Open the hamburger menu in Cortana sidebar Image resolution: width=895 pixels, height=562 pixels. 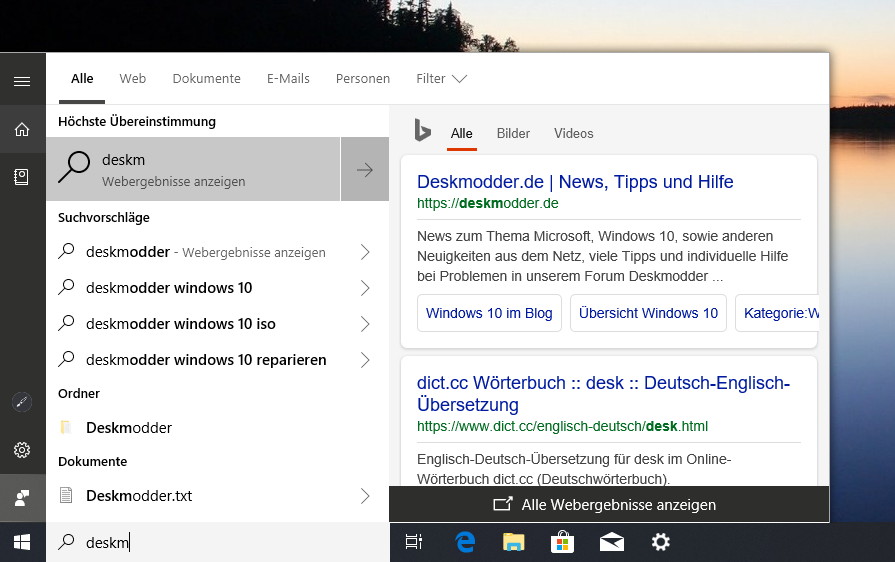click(x=22, y=82)
